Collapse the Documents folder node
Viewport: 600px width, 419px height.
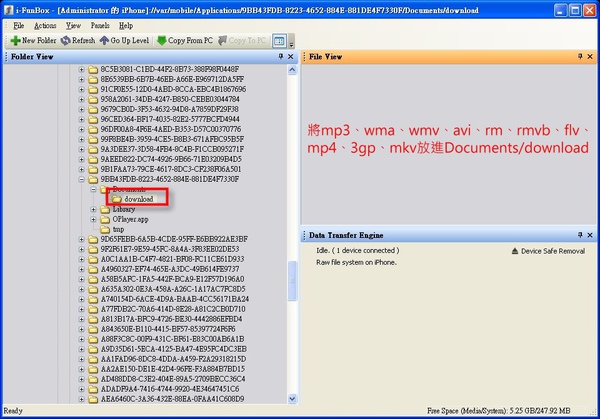(93, 189)
